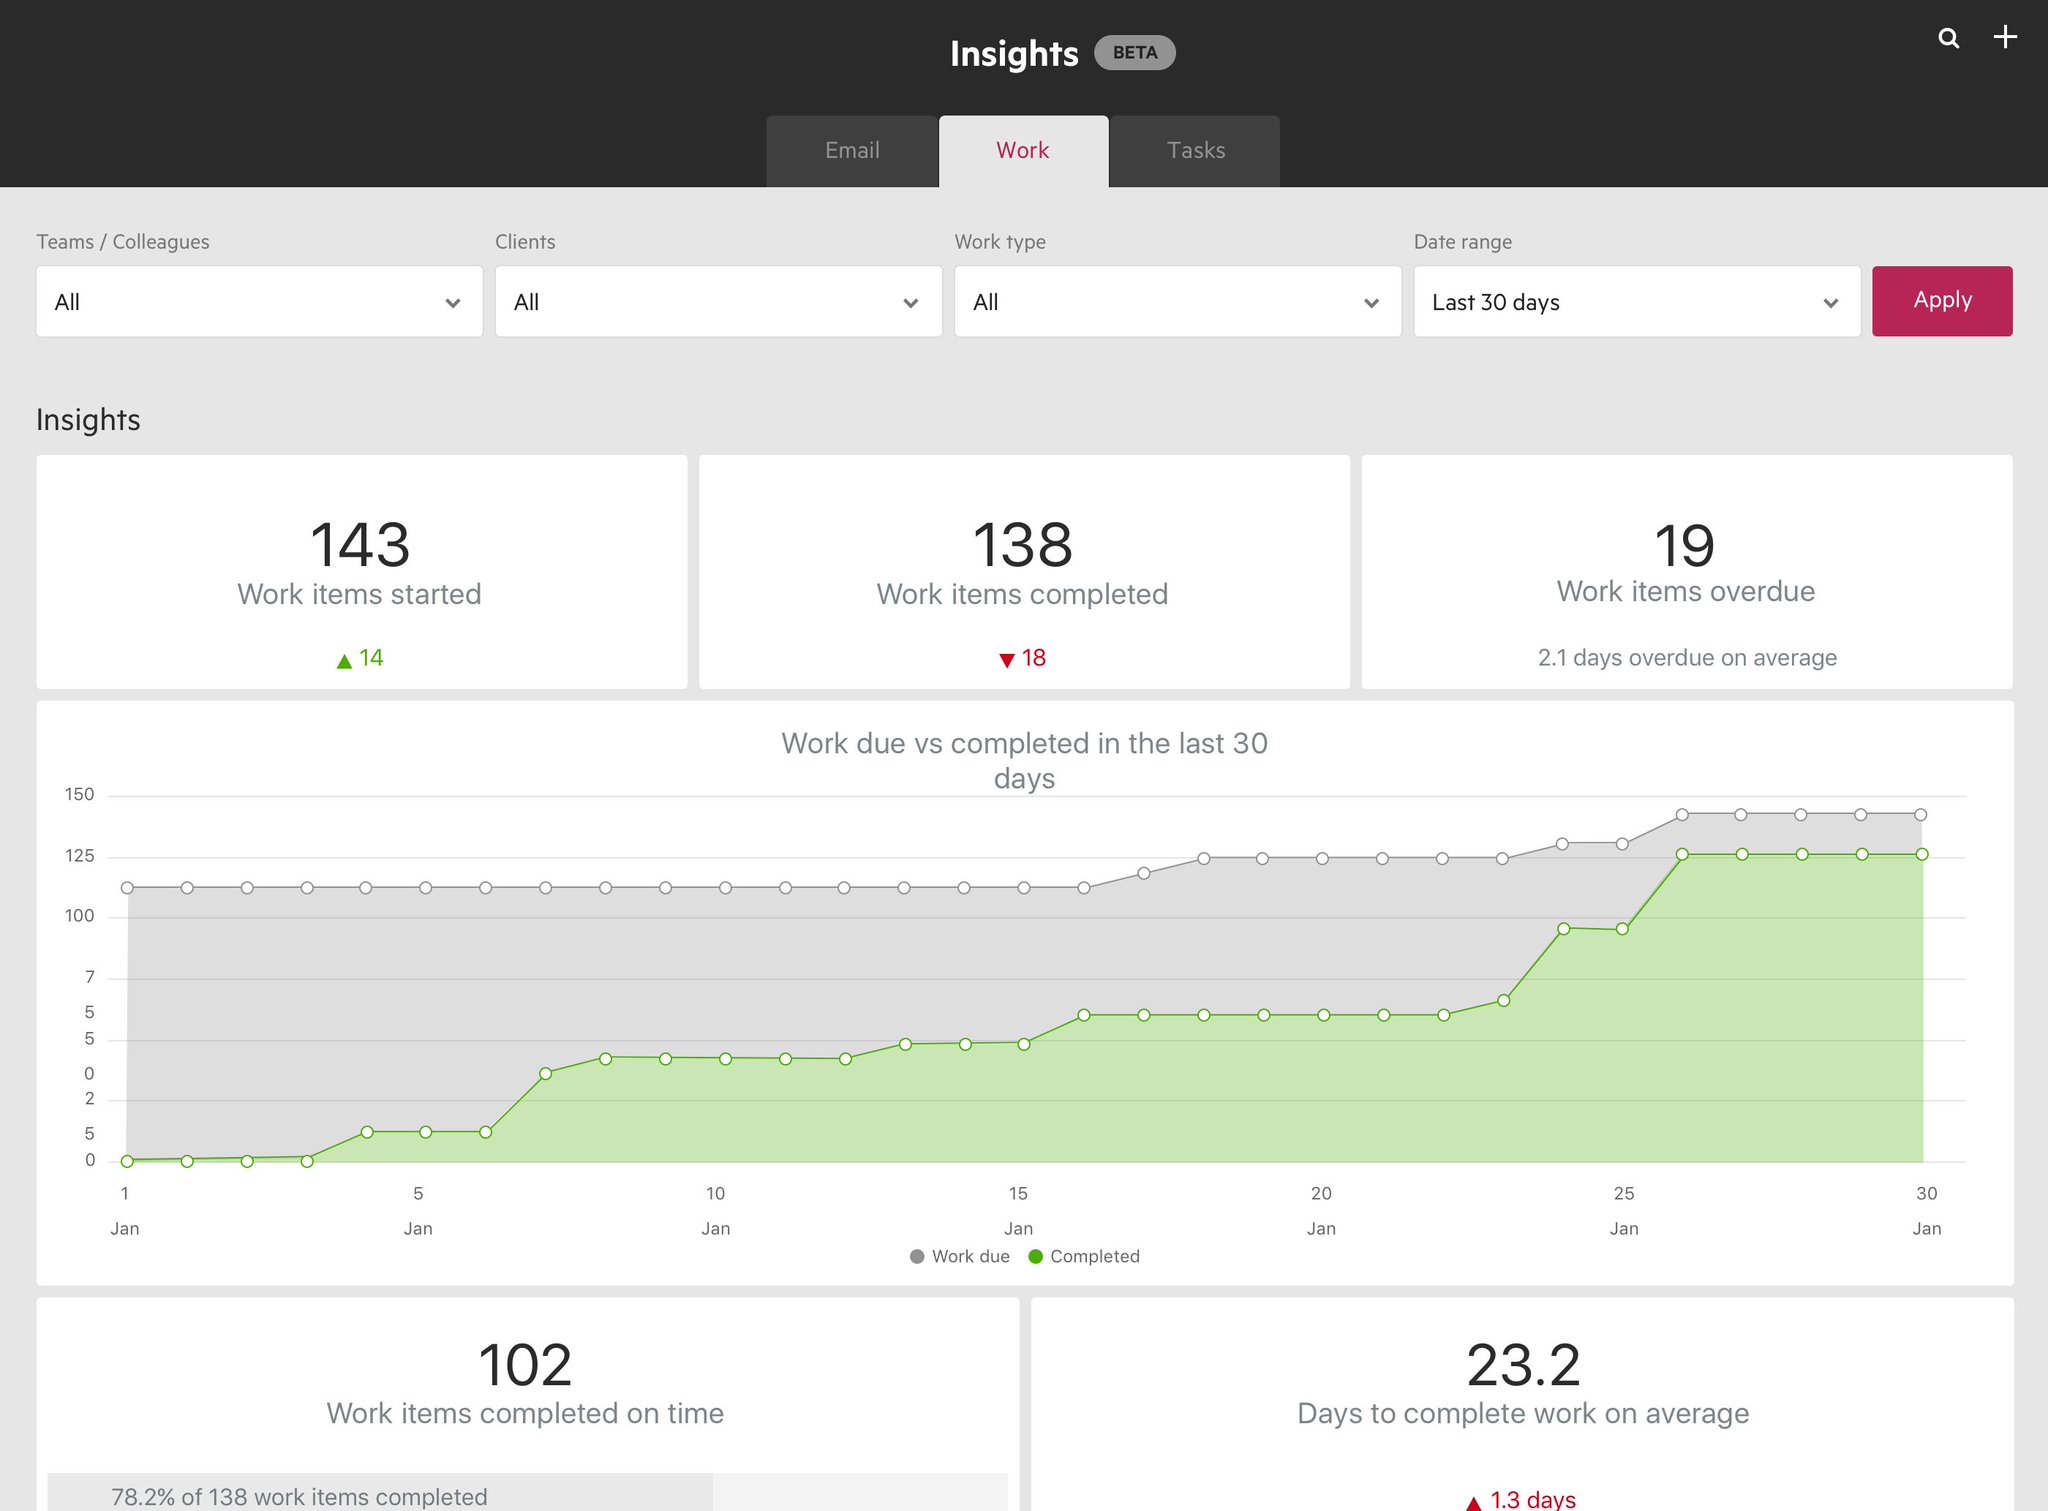The width and height of the screenshot is (2048, 1511).
Task: Click the 143 Work items started card
Action: tap(361, 571)
